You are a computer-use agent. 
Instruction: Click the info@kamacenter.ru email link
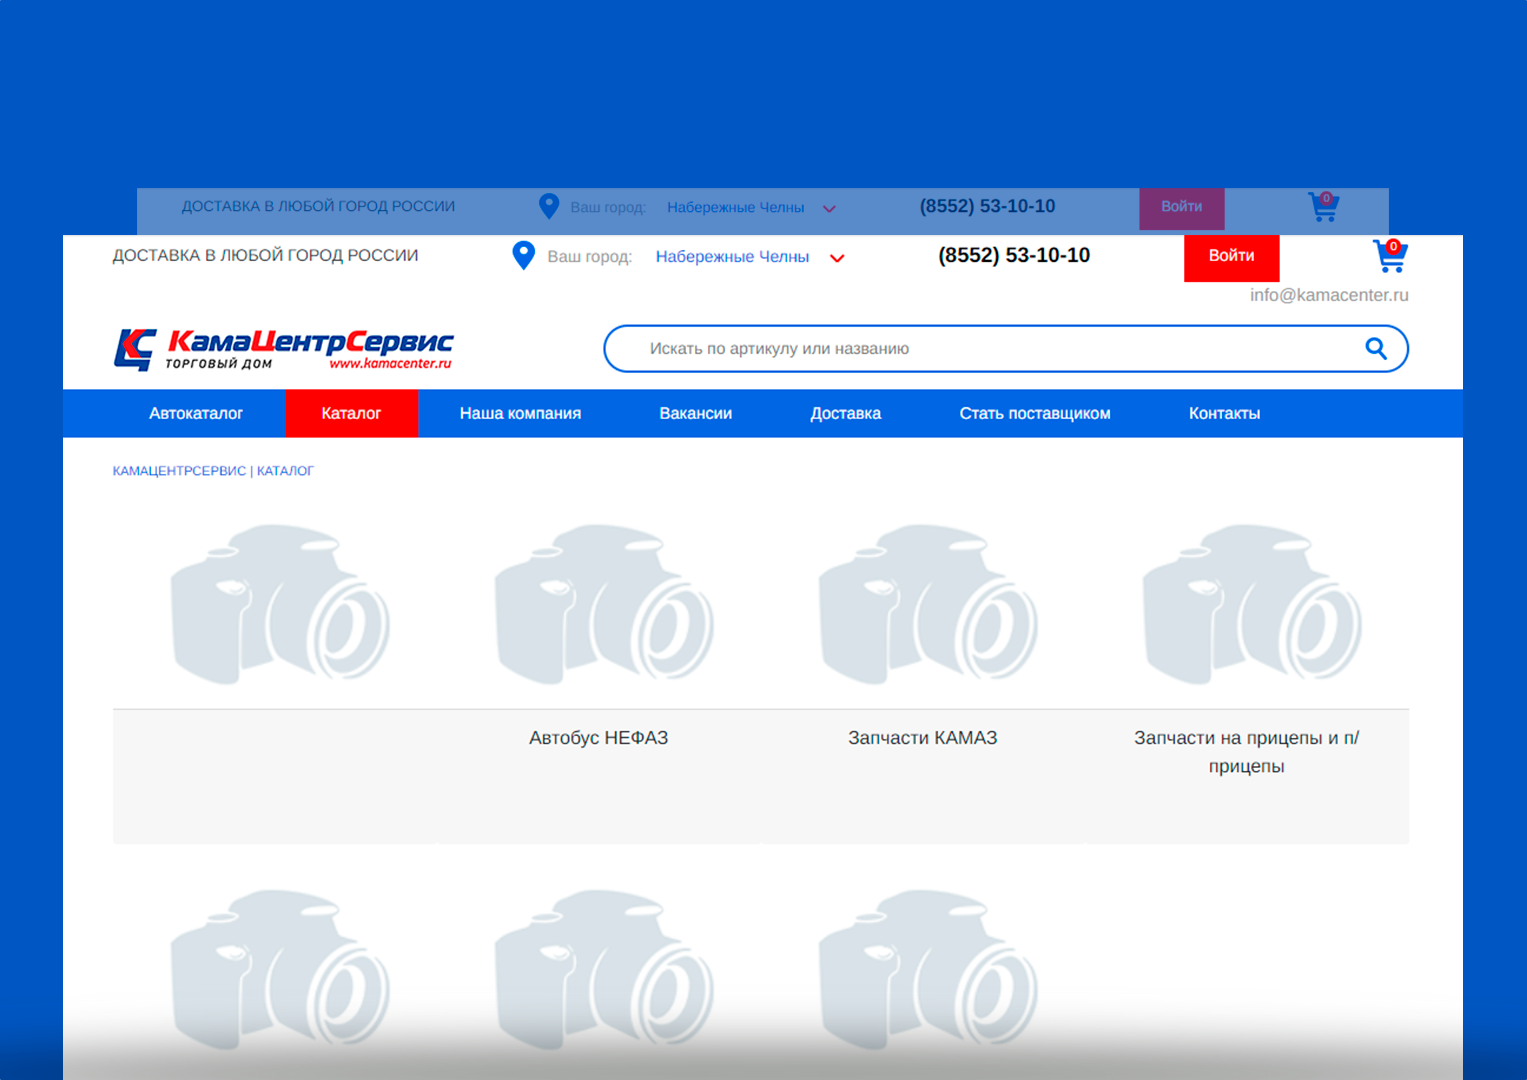(x=1328, y=295)
